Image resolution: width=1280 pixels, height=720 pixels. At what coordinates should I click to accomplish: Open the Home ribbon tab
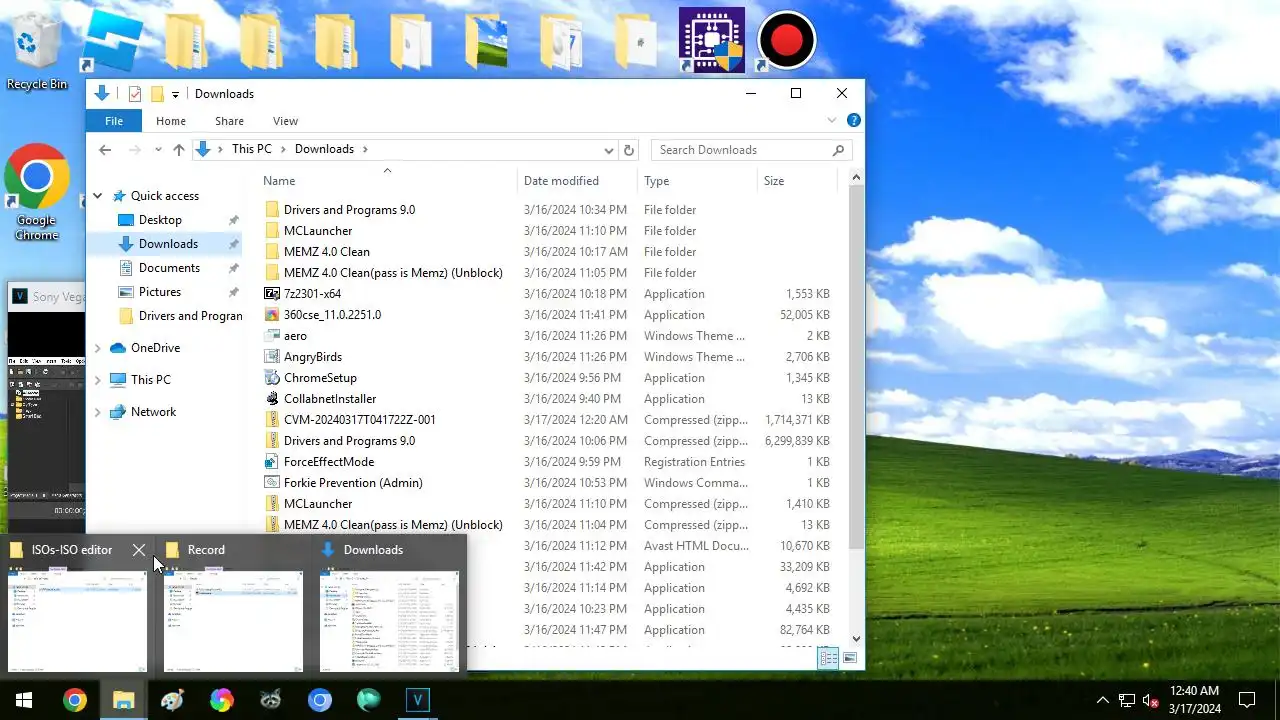[x=171, y=121]
